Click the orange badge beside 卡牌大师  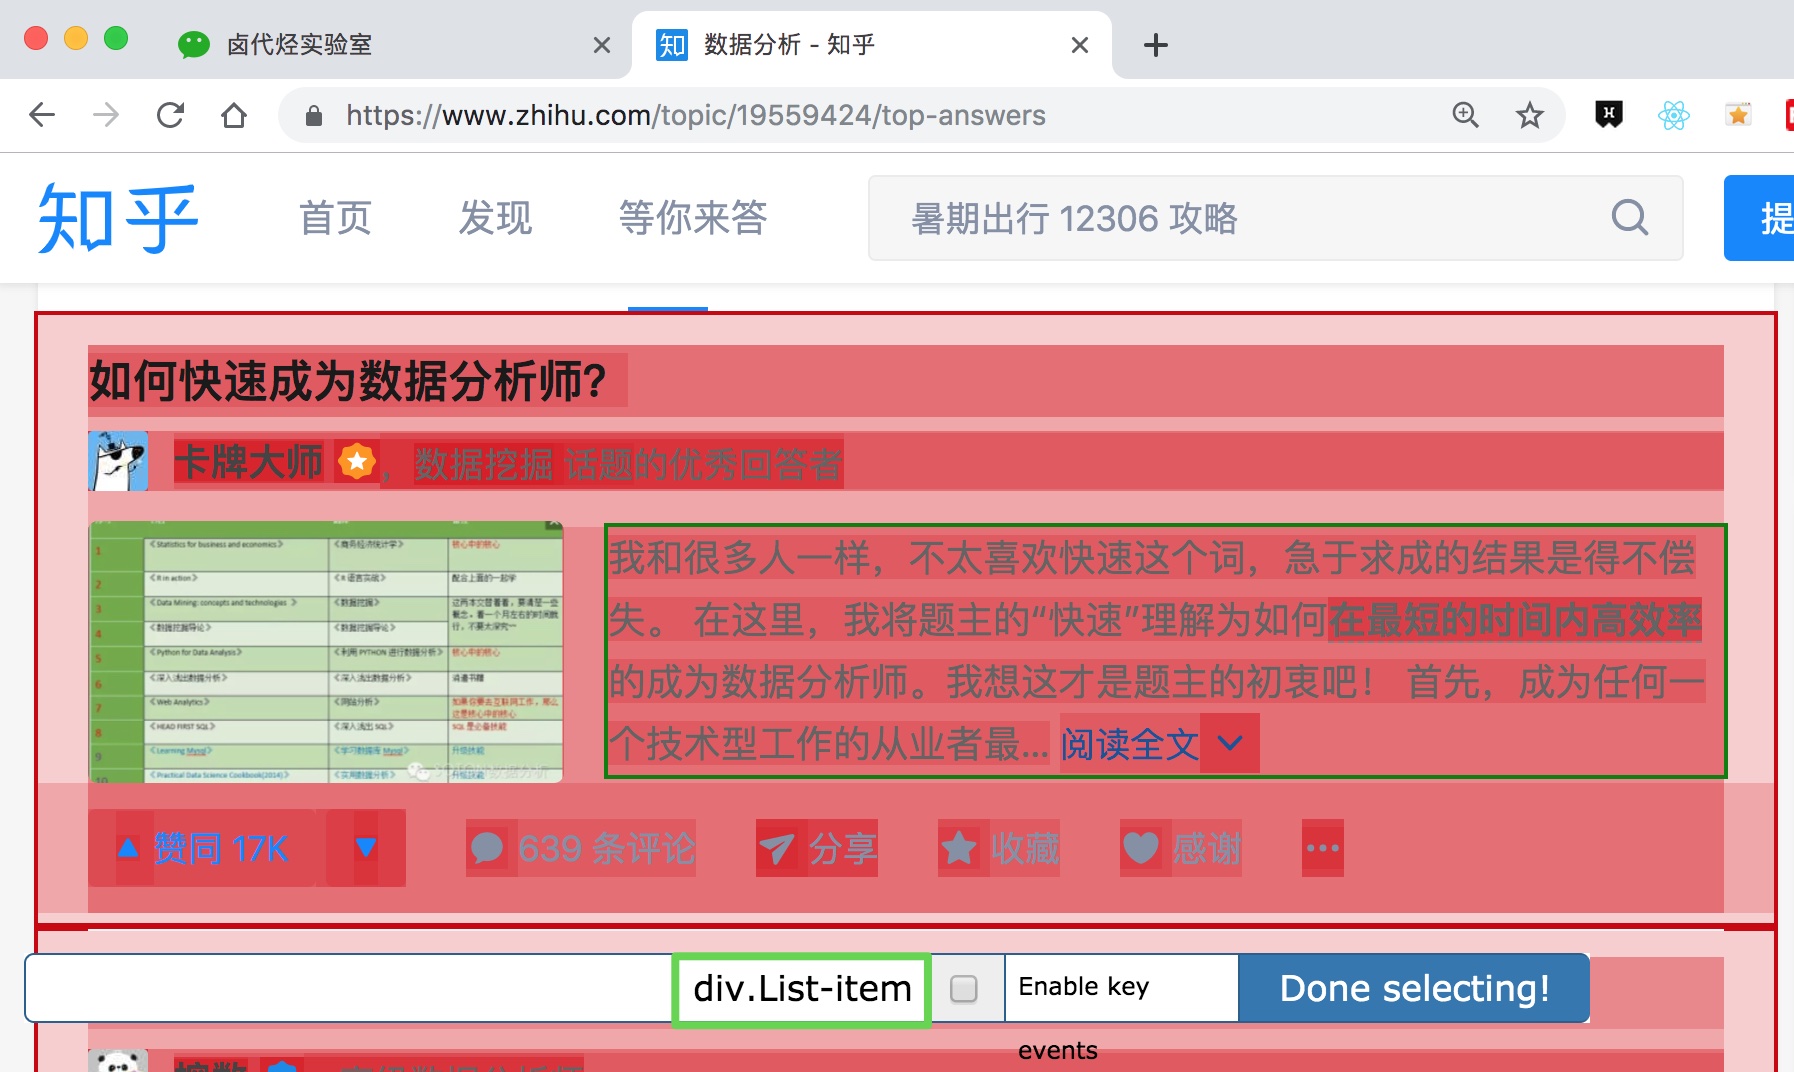[x=357, y=461]
